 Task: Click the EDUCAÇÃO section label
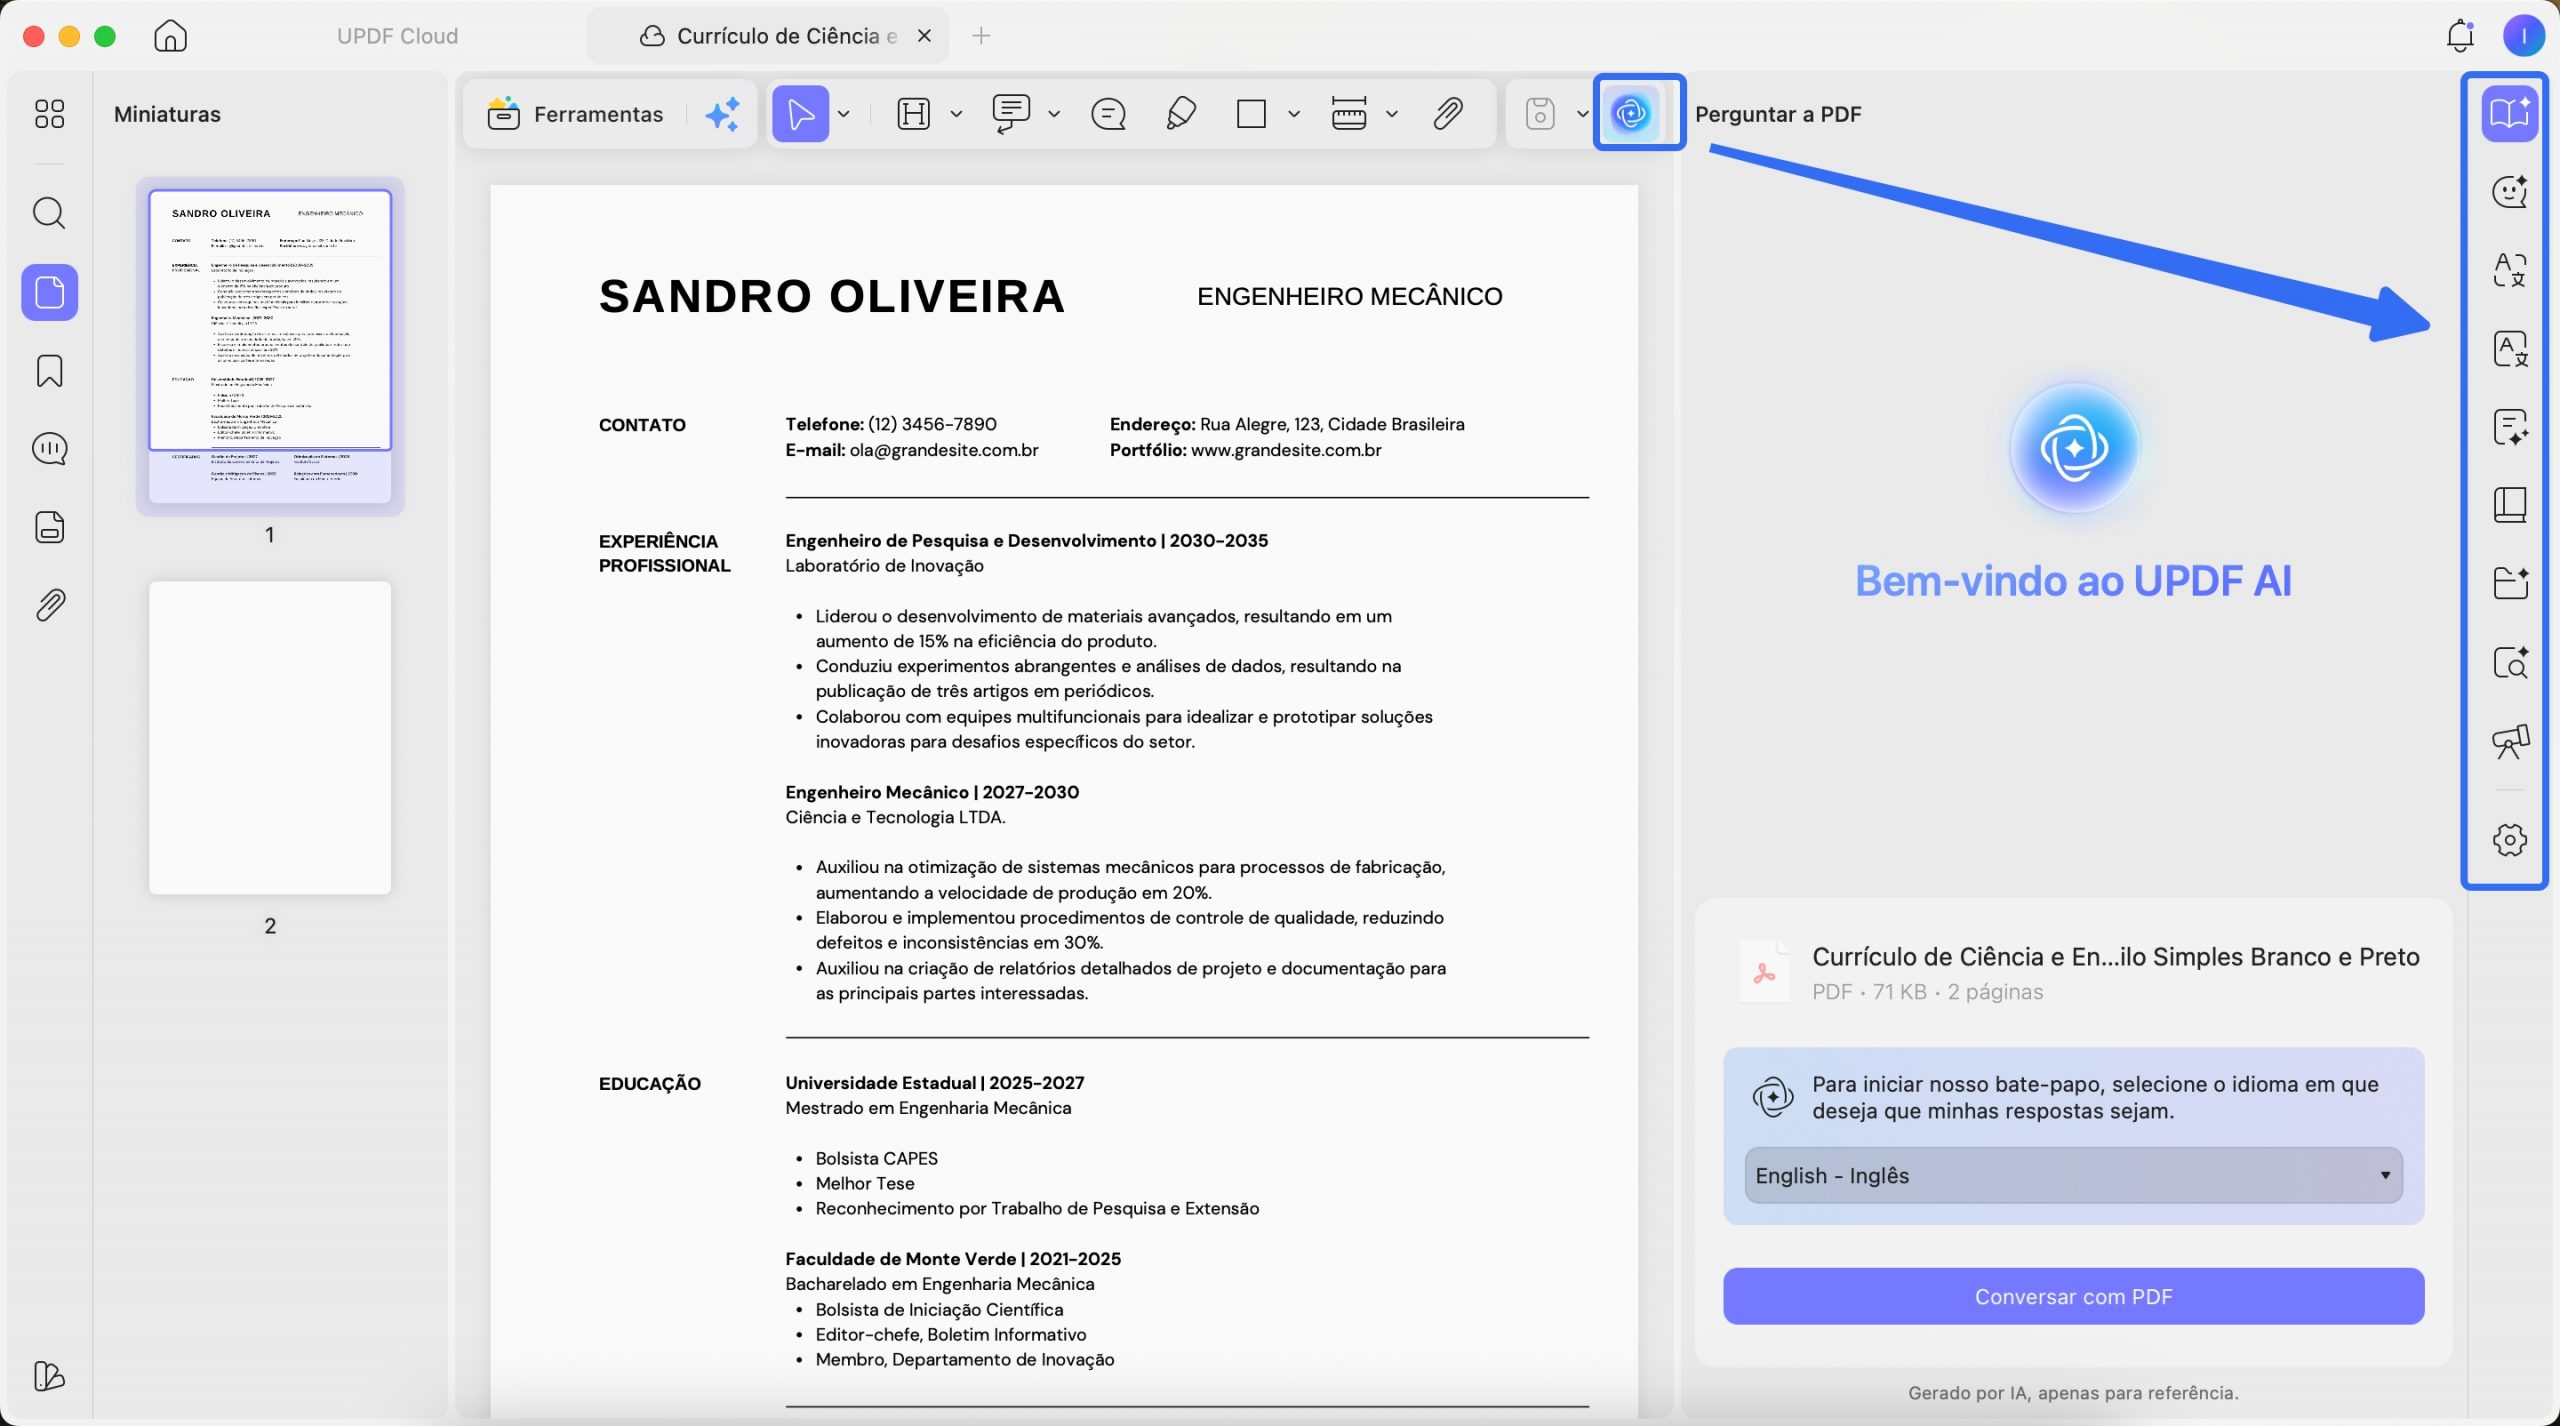click(x=650, y=1084)
